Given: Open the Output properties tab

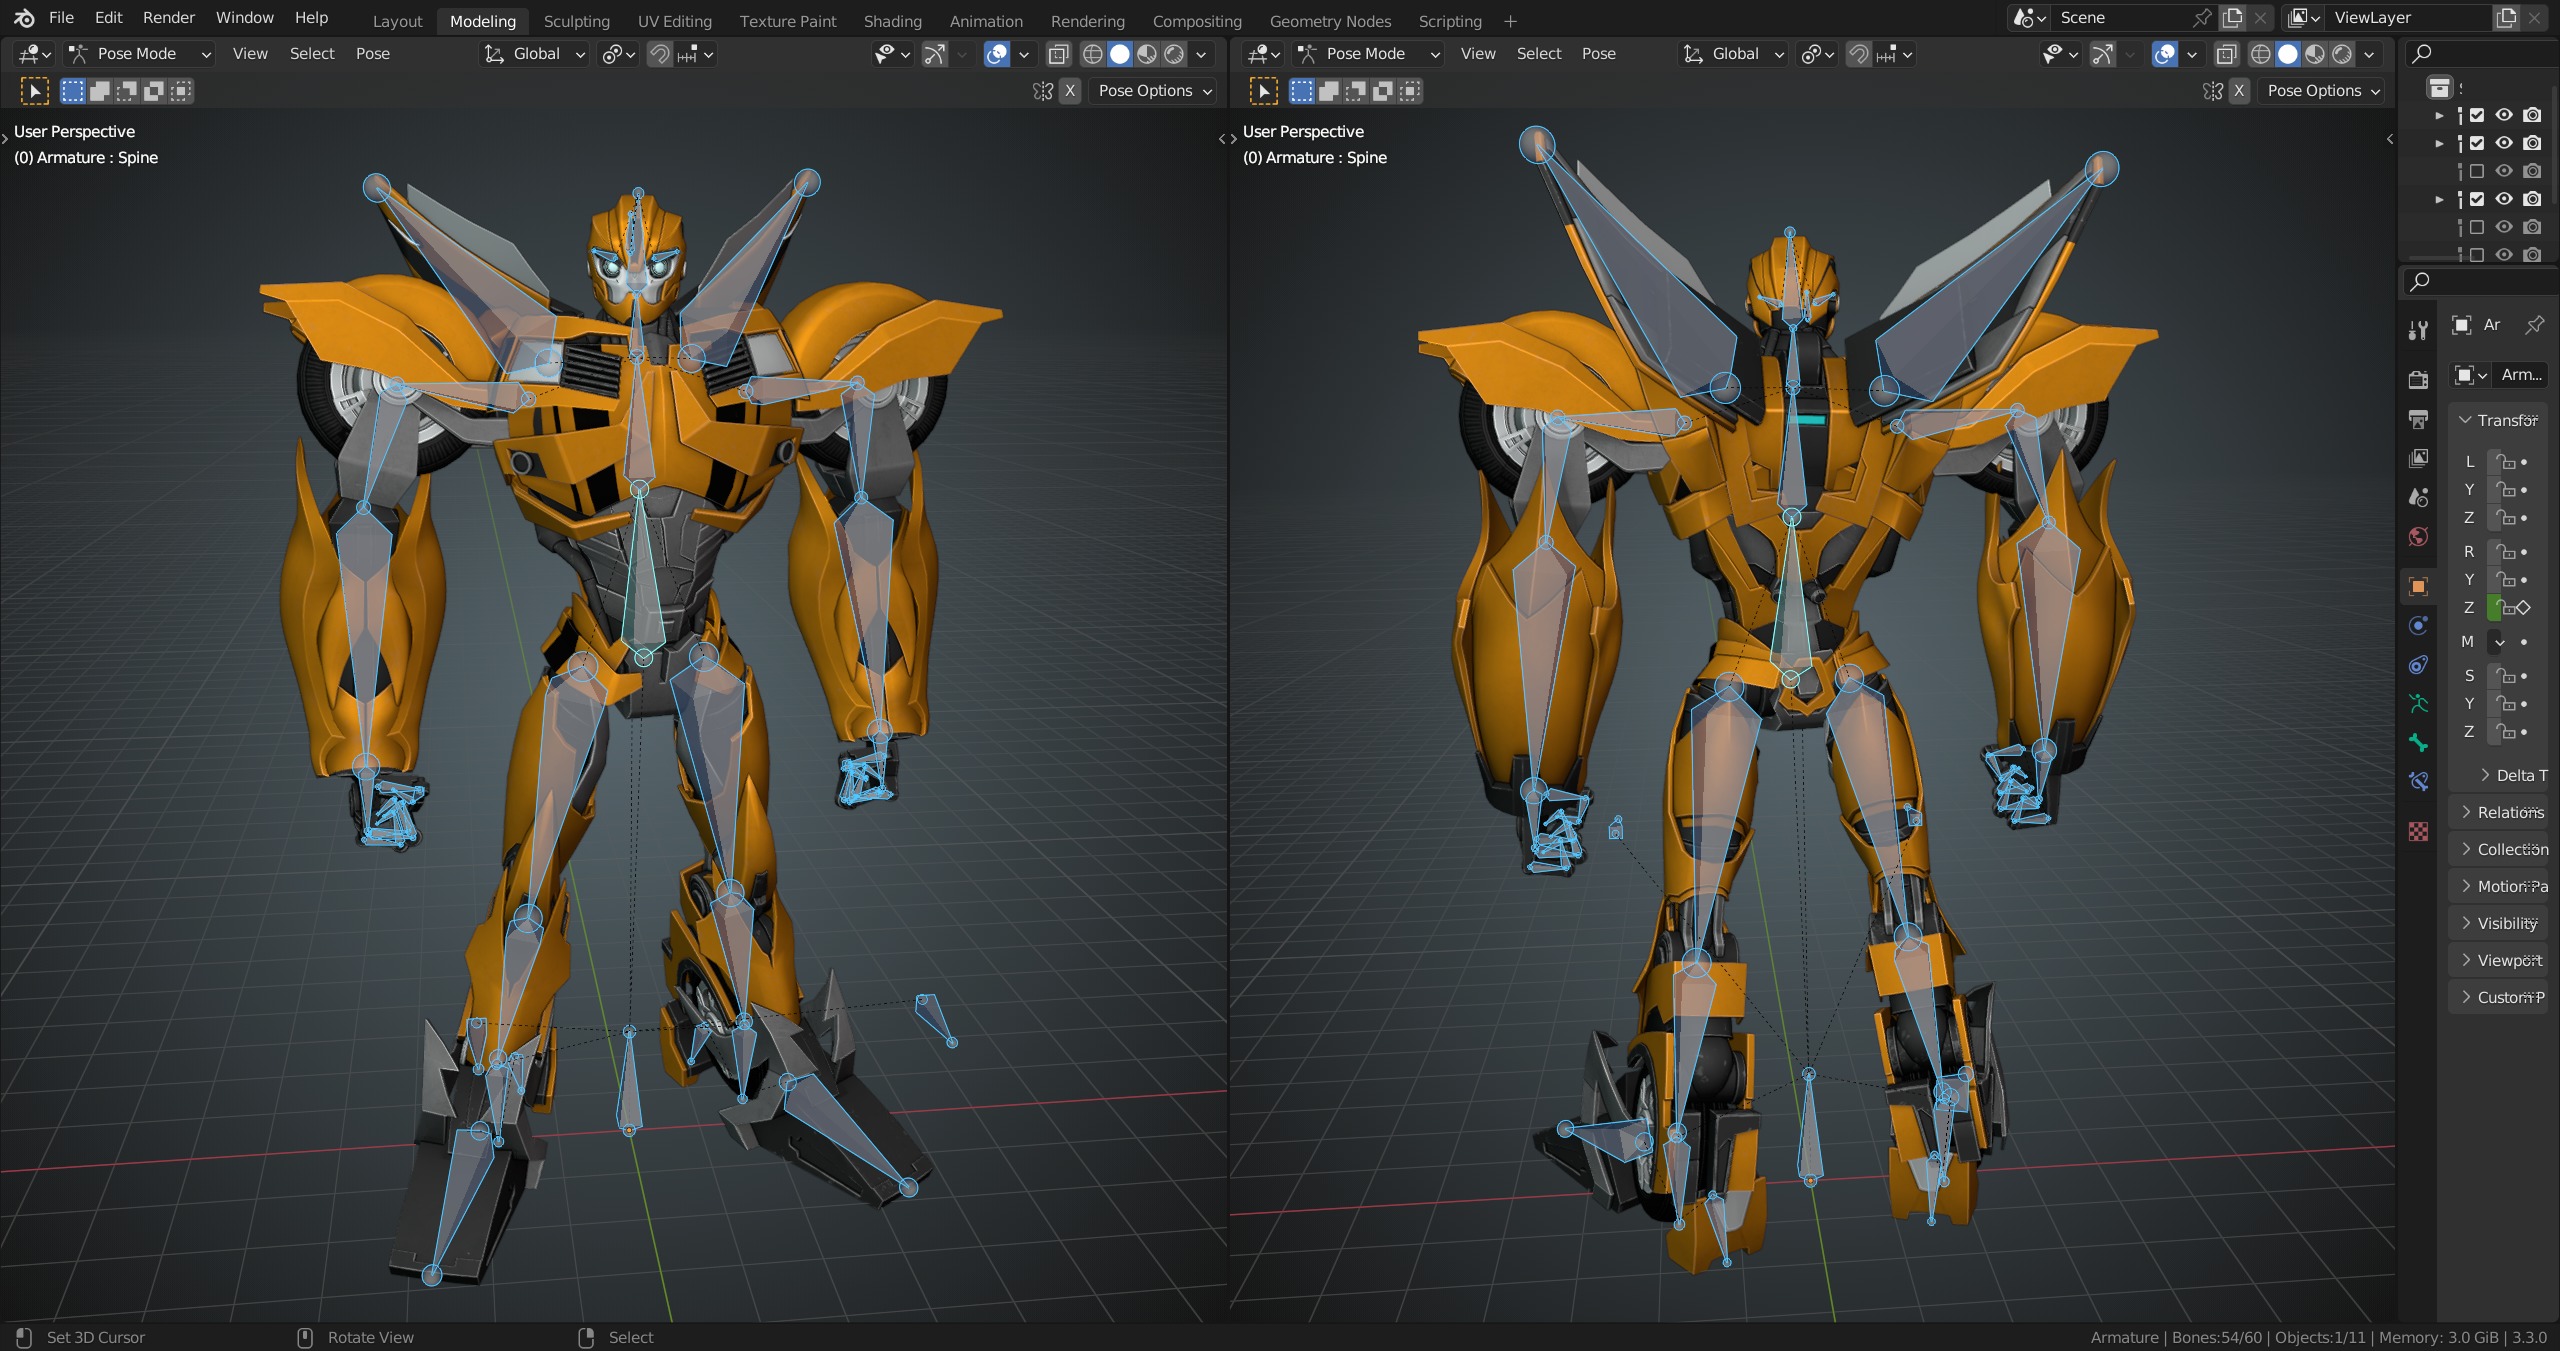Looking at the screenshot, I should 2418,419.
